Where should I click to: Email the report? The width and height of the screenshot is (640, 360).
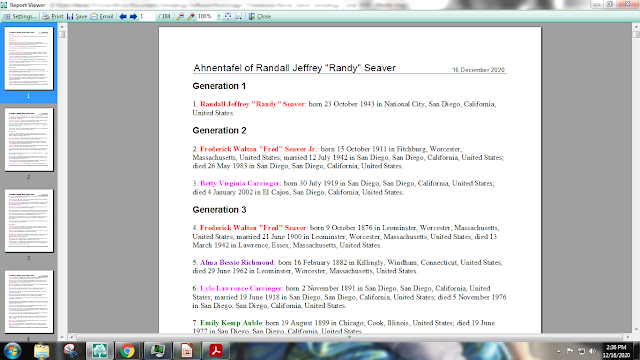pos(102,16)
